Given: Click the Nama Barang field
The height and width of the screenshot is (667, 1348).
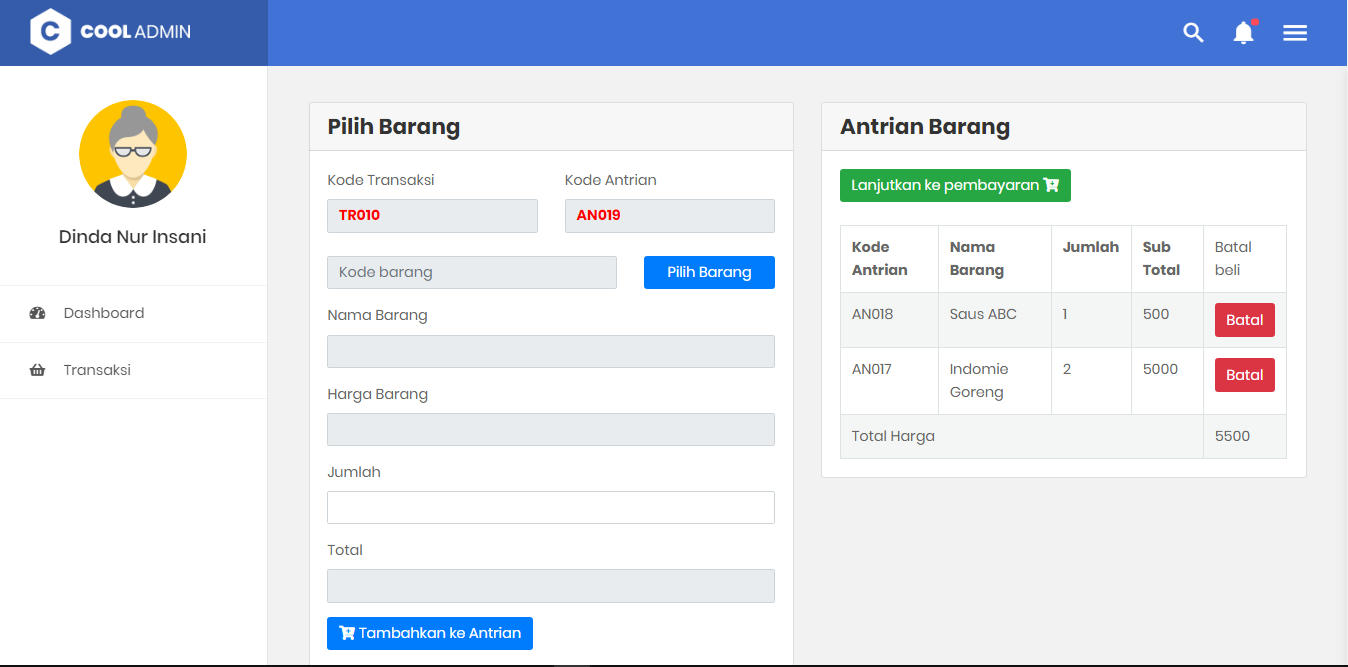Looking at the screenshot, I should coord(550,351).
